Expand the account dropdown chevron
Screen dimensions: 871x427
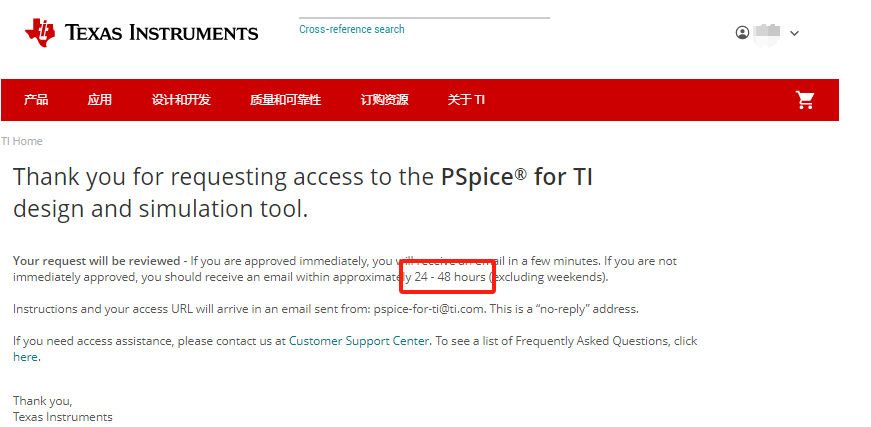click(794, 33)
